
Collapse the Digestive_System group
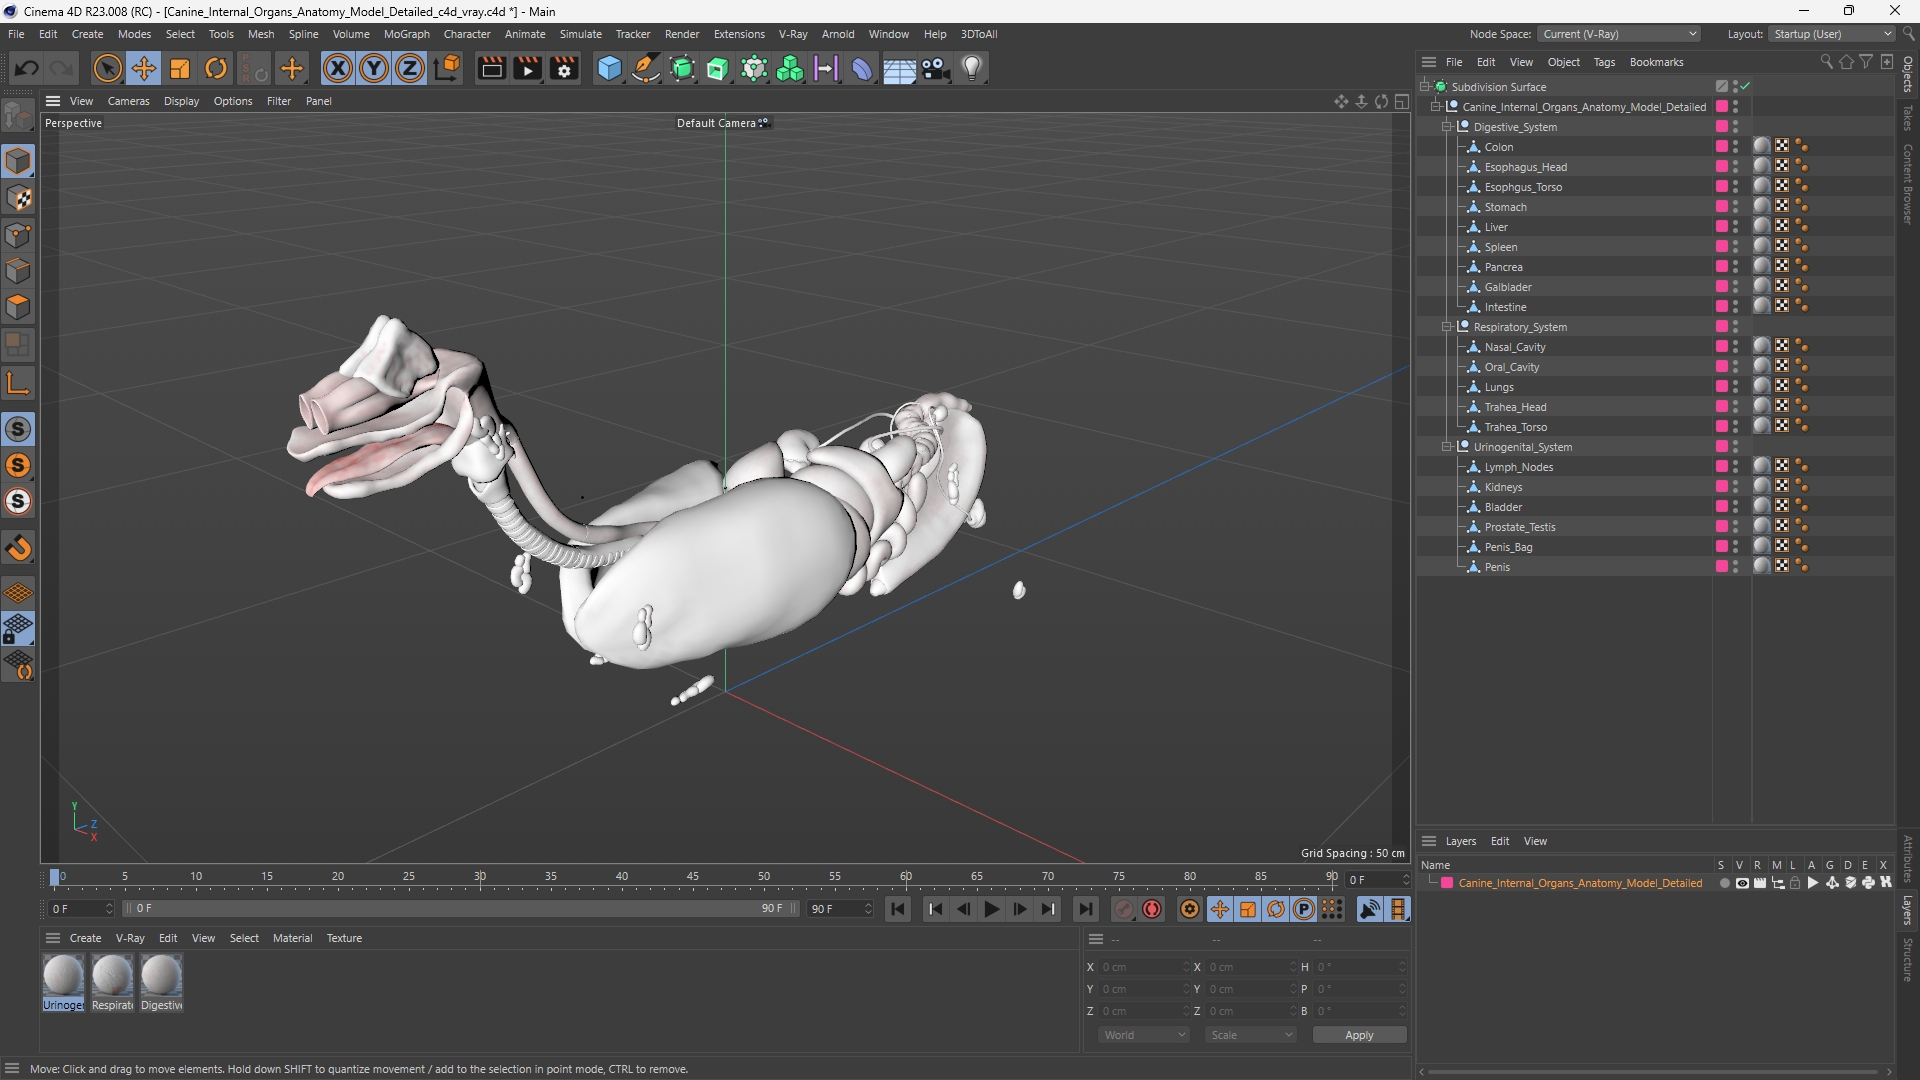click(x=1446, y=127)
